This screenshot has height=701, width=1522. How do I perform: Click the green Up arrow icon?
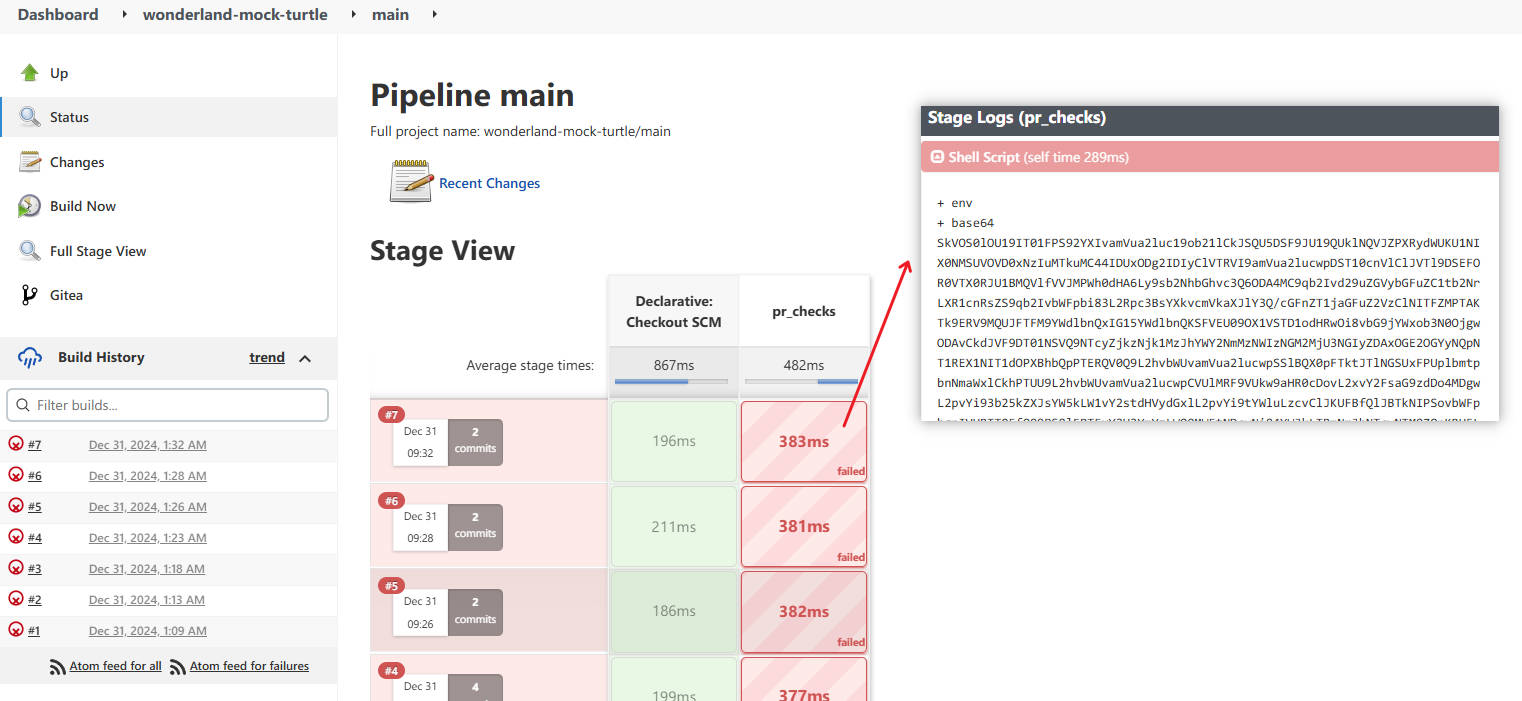point(30,72)
